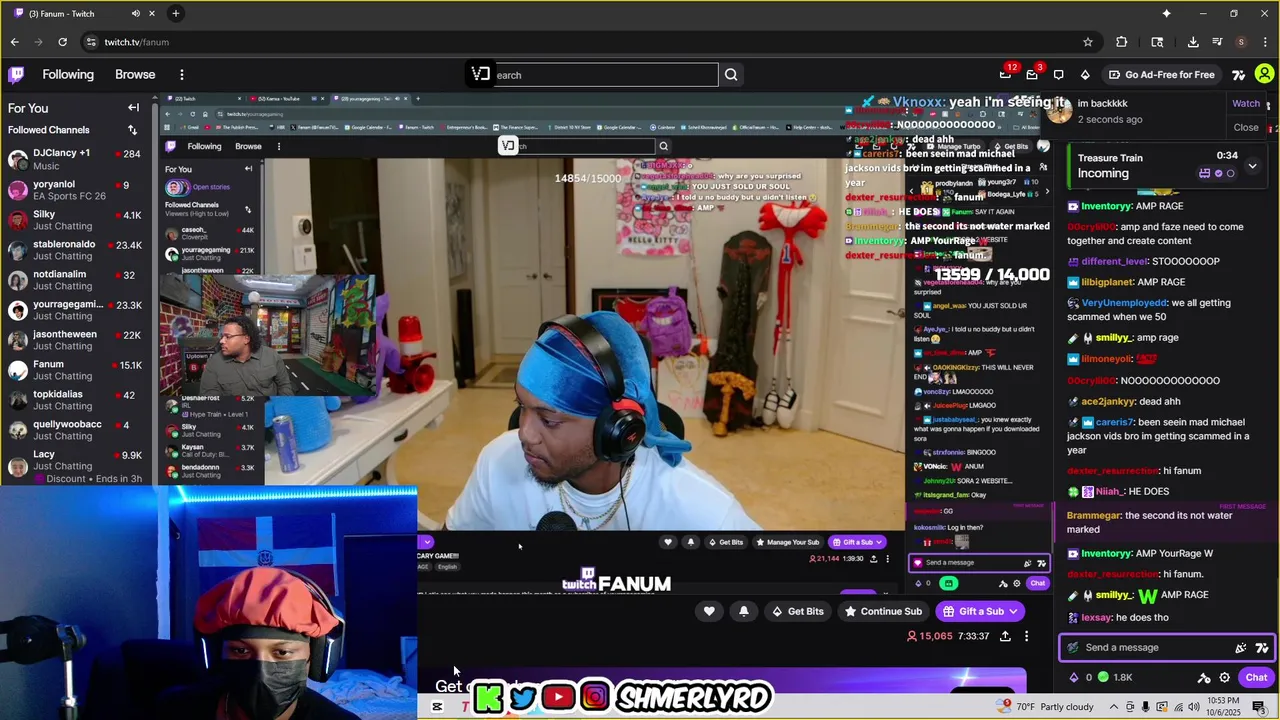Open the Twitch notifications inbox
This screenshot has height=720, width=1280.
[1032, 74]
